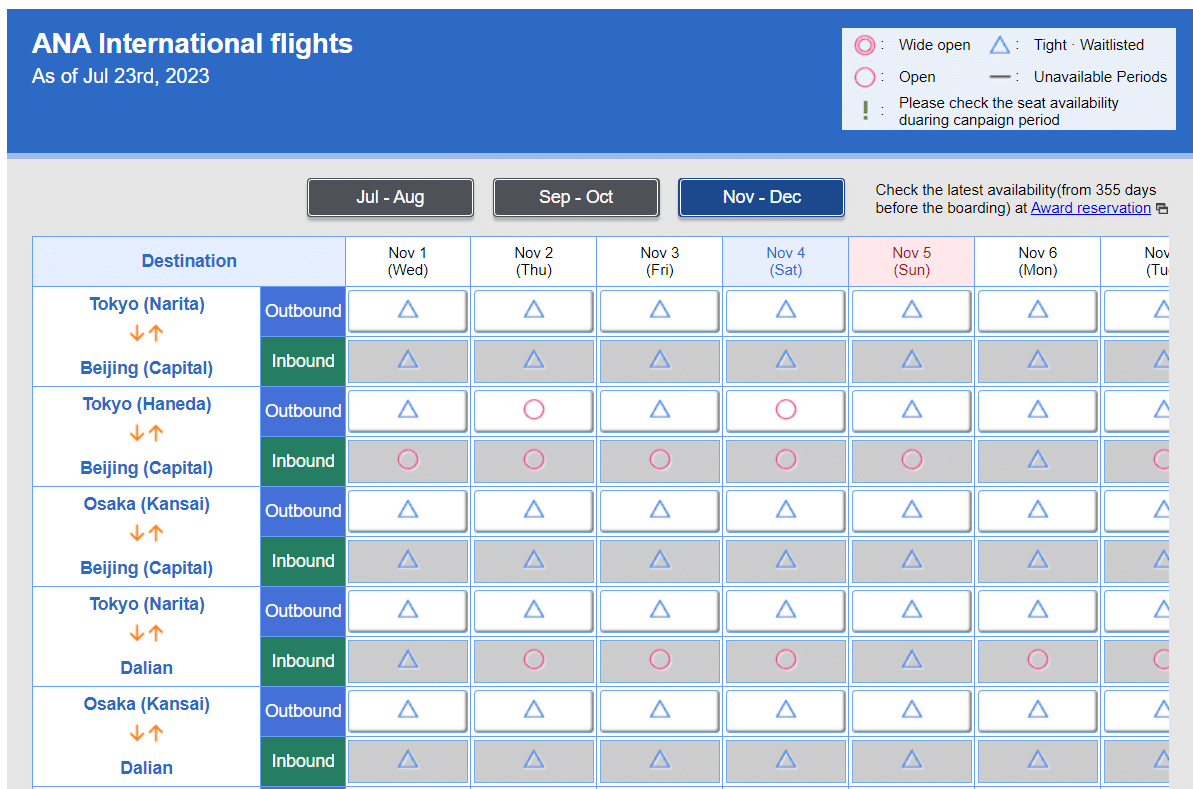Click open circle for Haneda-Beijing outbound Nov 4
Screen dimensions: 1193x789
786,410
